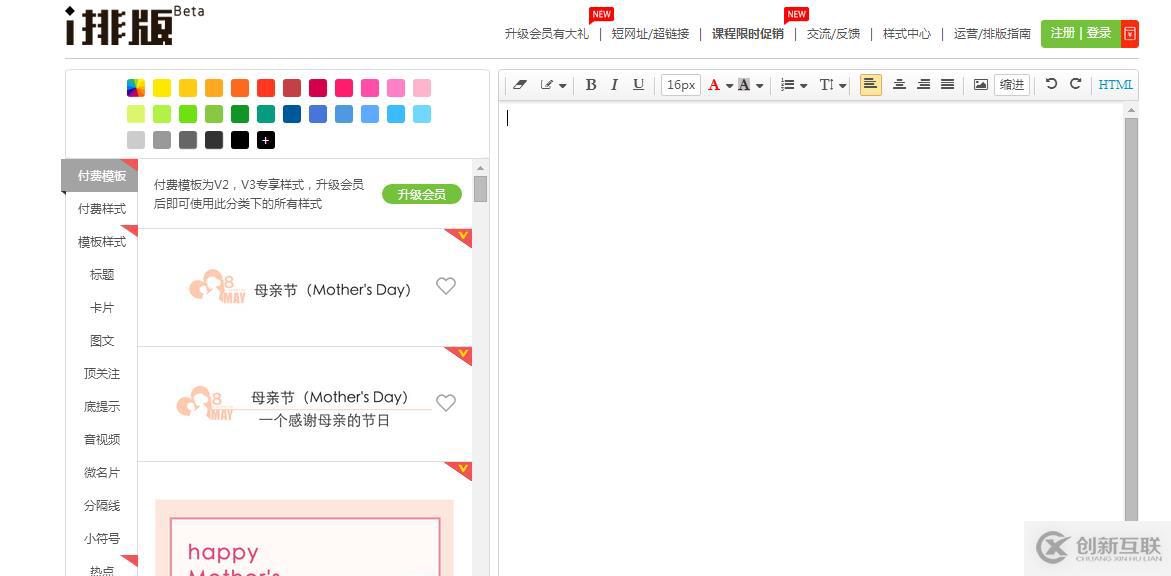
Task: Open 短网址/超链接 link
Action: tap(650, 34)
